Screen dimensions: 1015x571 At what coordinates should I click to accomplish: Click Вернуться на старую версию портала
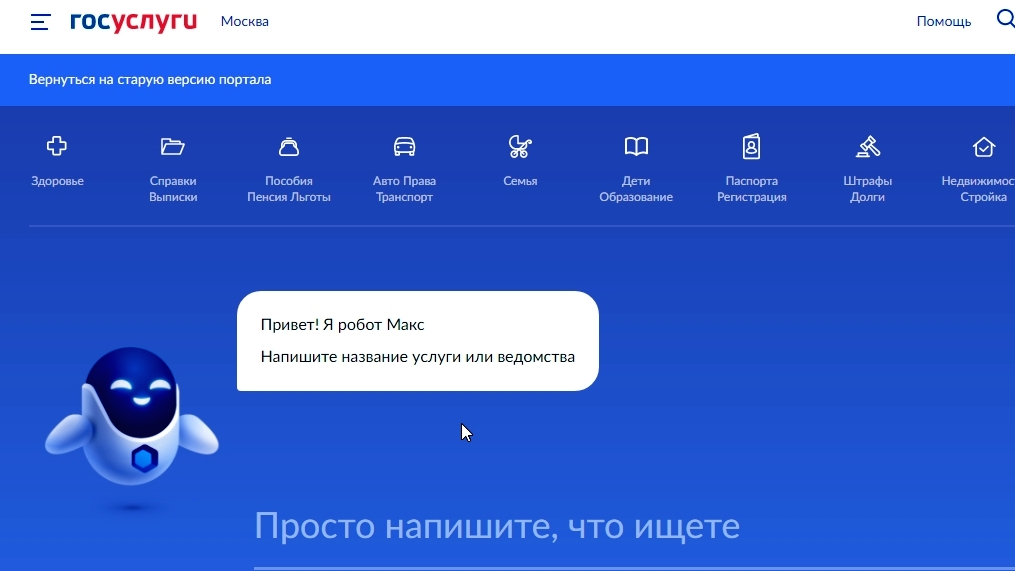(150, 80)
